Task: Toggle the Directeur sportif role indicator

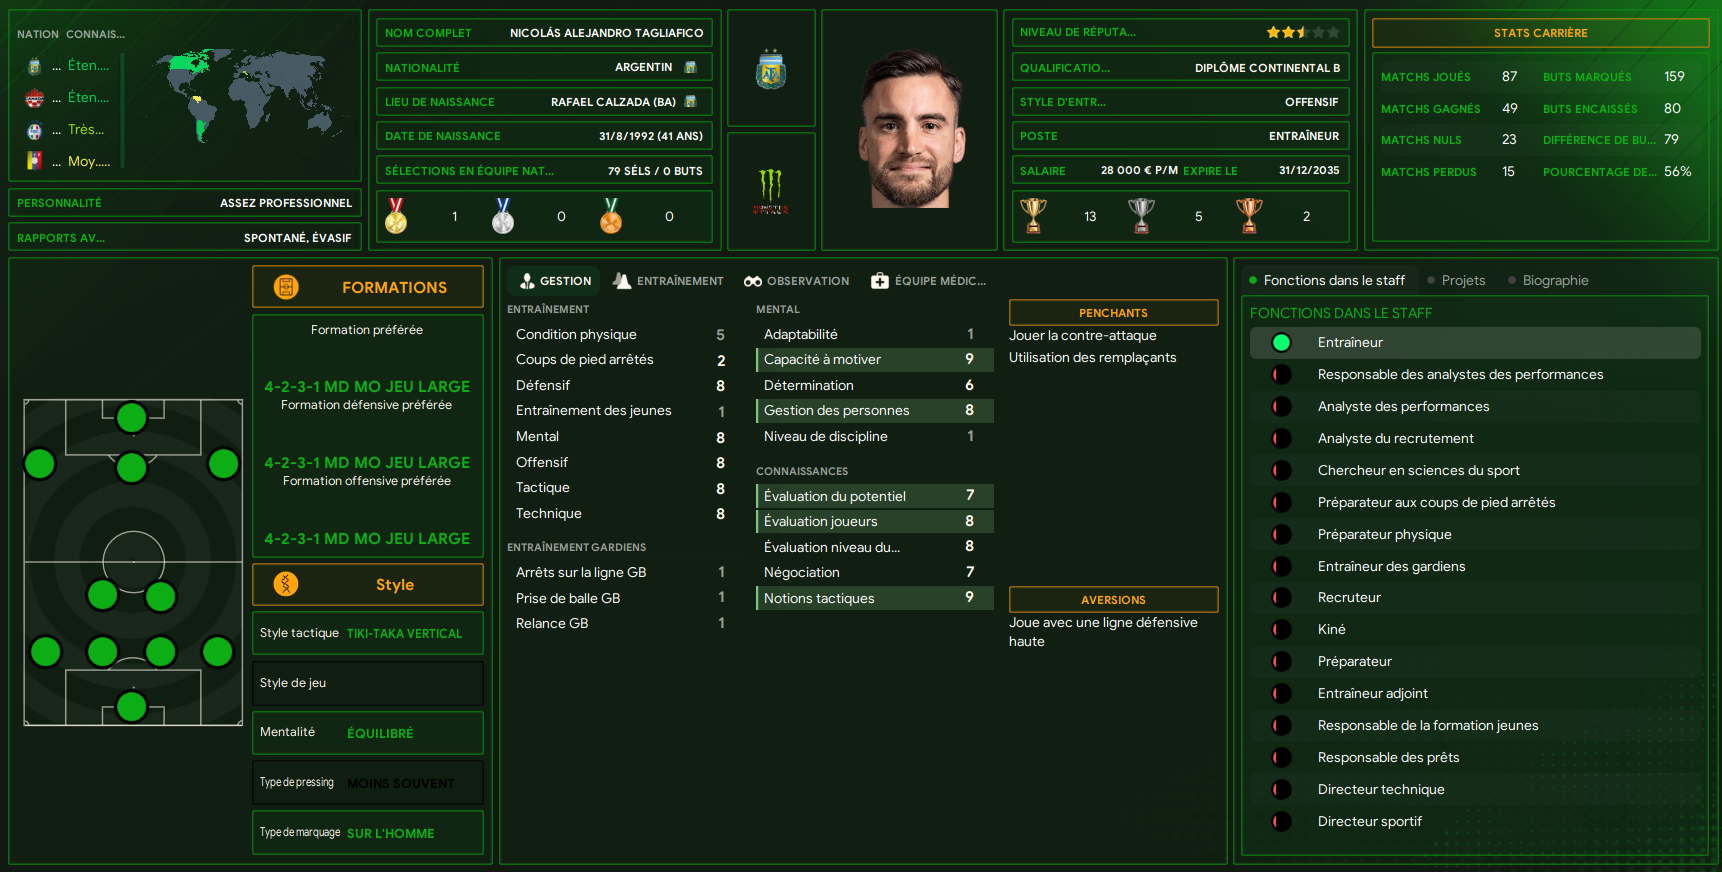Action: tap(1281, 822)
